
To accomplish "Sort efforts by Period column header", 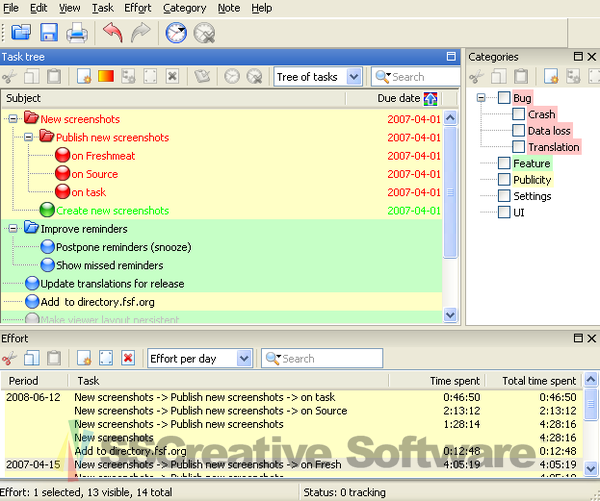I will pyautogui.click(x=34, y=381).
